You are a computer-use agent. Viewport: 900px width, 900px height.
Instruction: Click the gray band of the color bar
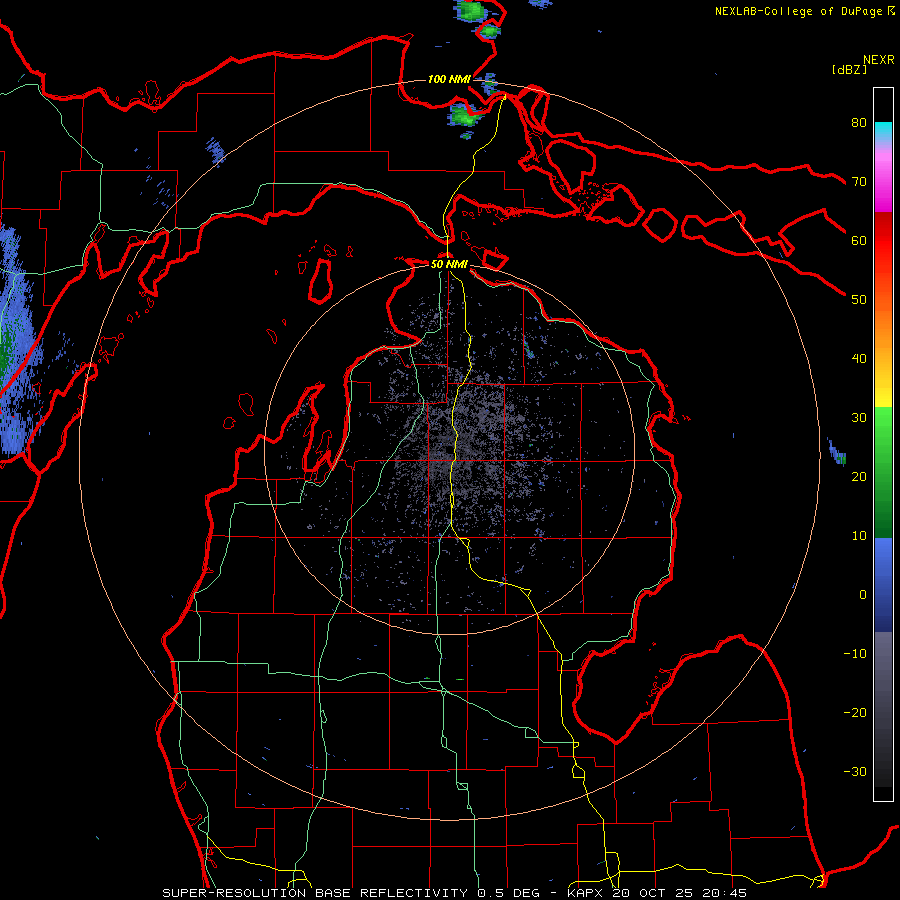(883, 709)
